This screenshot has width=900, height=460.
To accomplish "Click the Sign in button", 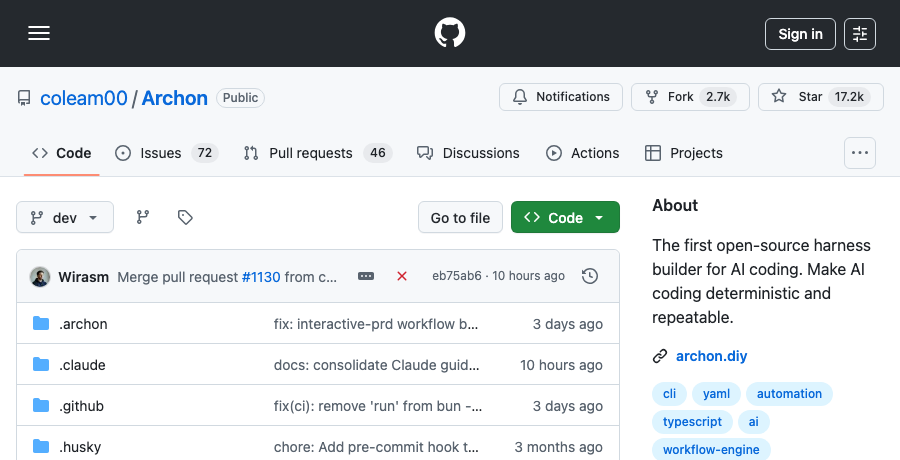I will coord(800,34).
